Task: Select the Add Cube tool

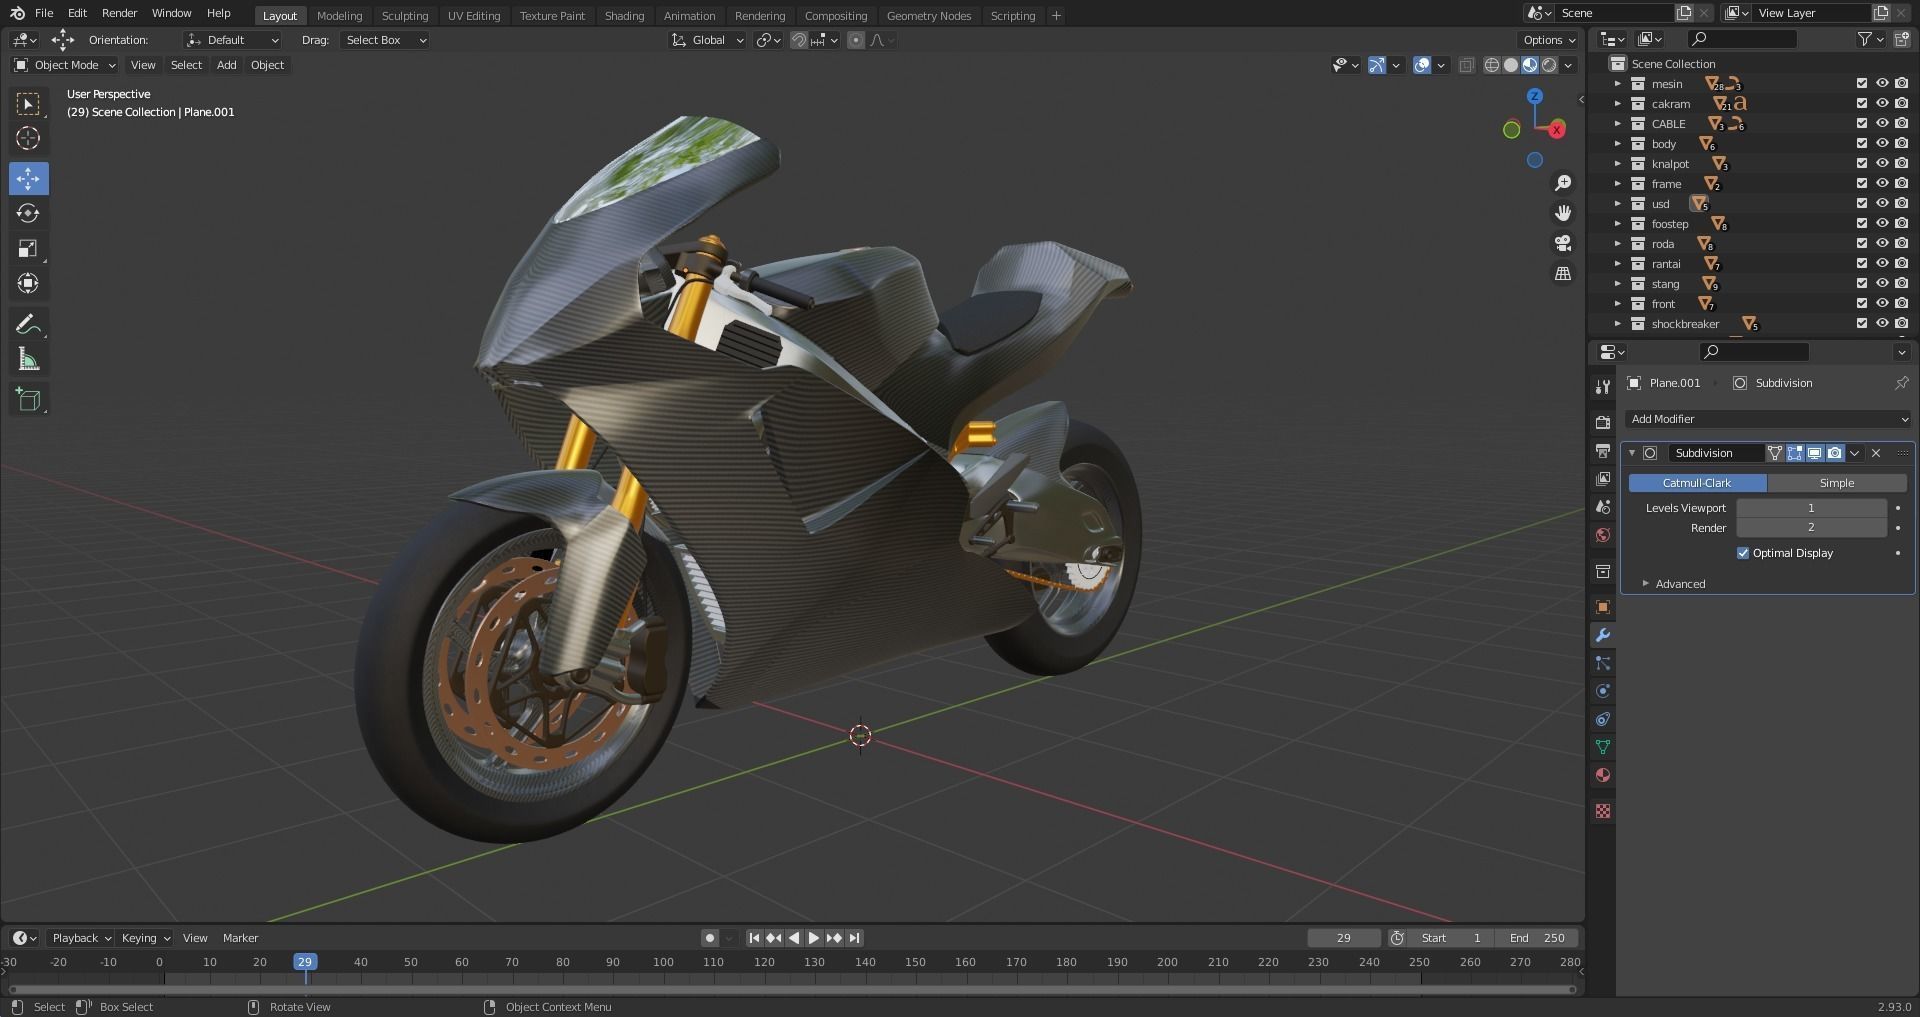Action: pos(28,400)
